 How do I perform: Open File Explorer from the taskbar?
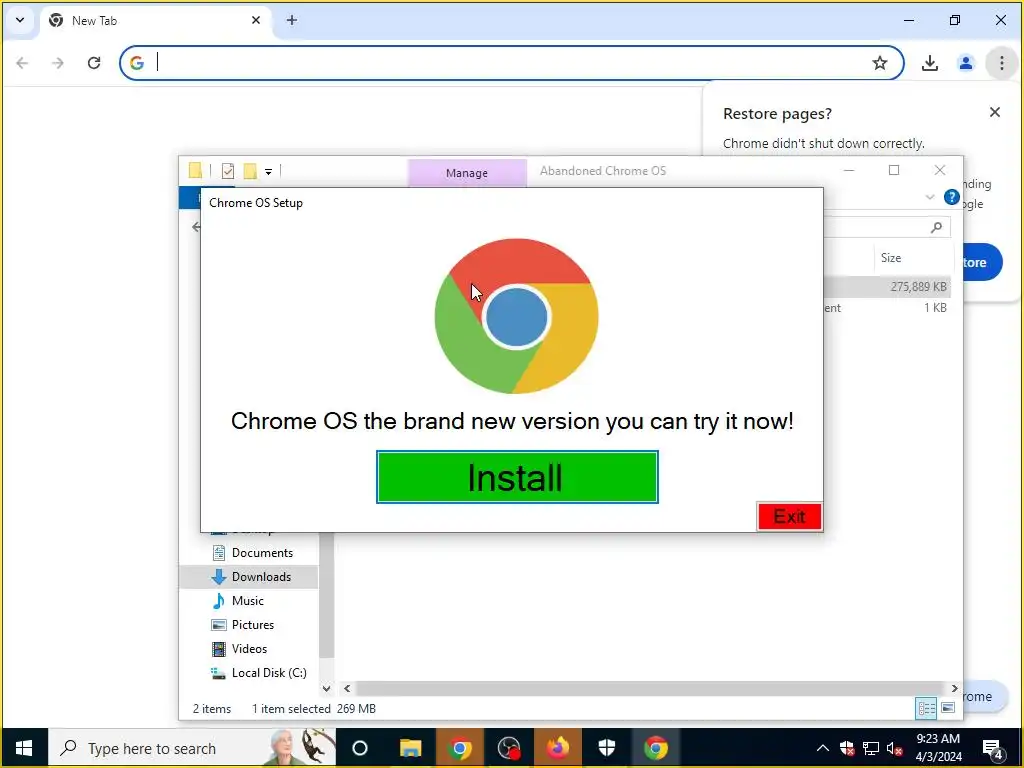pyautogui.click(x=411, y=748)
